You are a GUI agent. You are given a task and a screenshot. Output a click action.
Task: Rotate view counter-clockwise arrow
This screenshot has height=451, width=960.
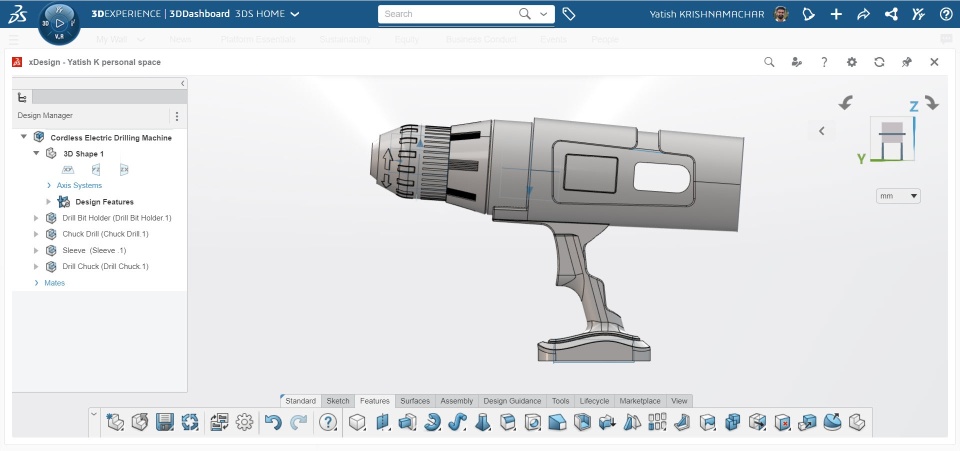tap(846, 103)
